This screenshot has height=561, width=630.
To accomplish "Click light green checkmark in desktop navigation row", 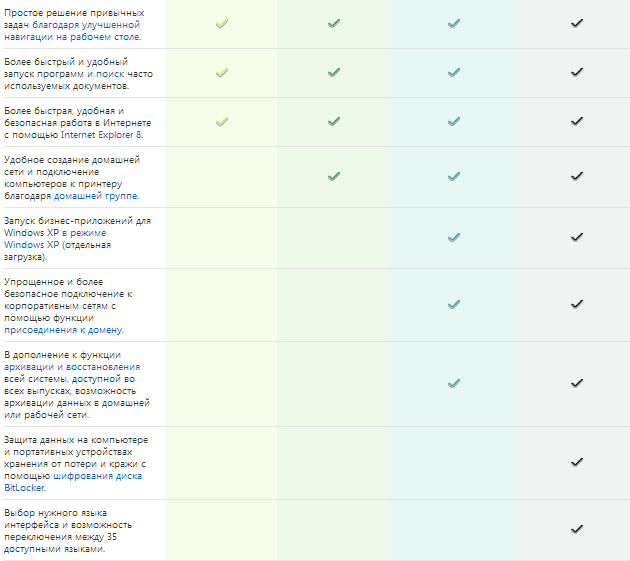I will (222, 24).
